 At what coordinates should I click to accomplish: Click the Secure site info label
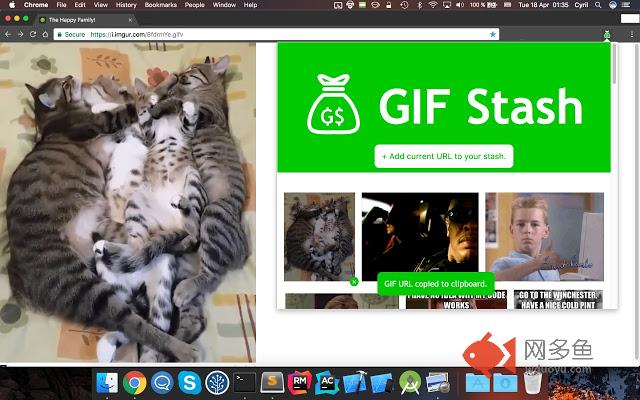tap(71, 34)
